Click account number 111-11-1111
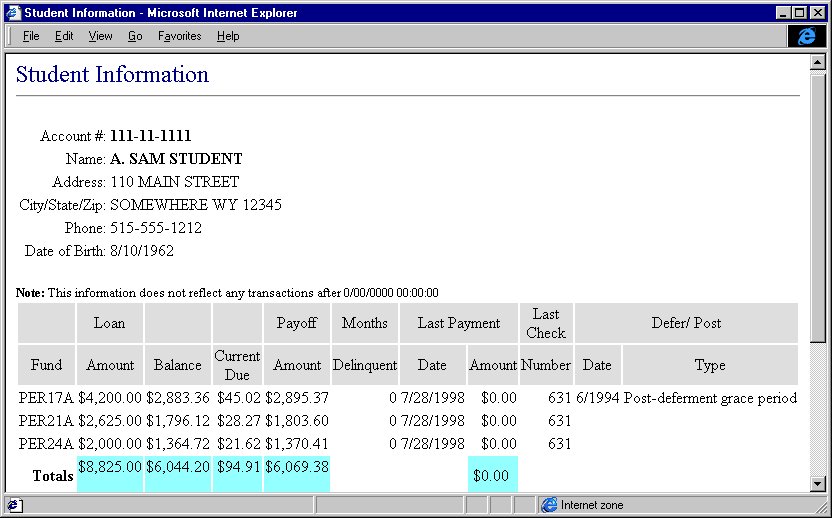The height and width of the screenshot is (518, 832). click(x=151, y=136)
